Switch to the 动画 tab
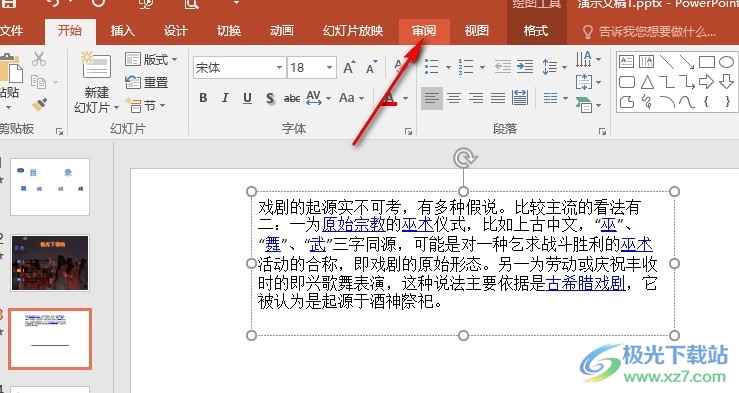This screenshot has height=393, width=739. point(282,31)
